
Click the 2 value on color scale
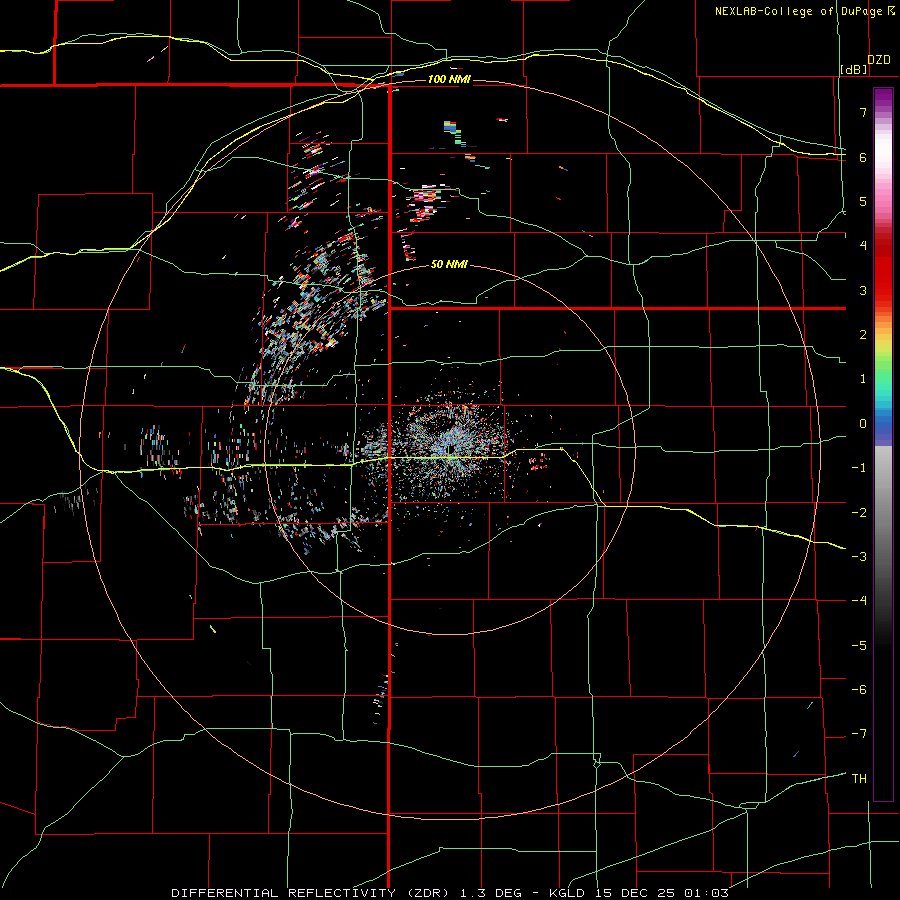pyautogui.click(x=863, y=335)
